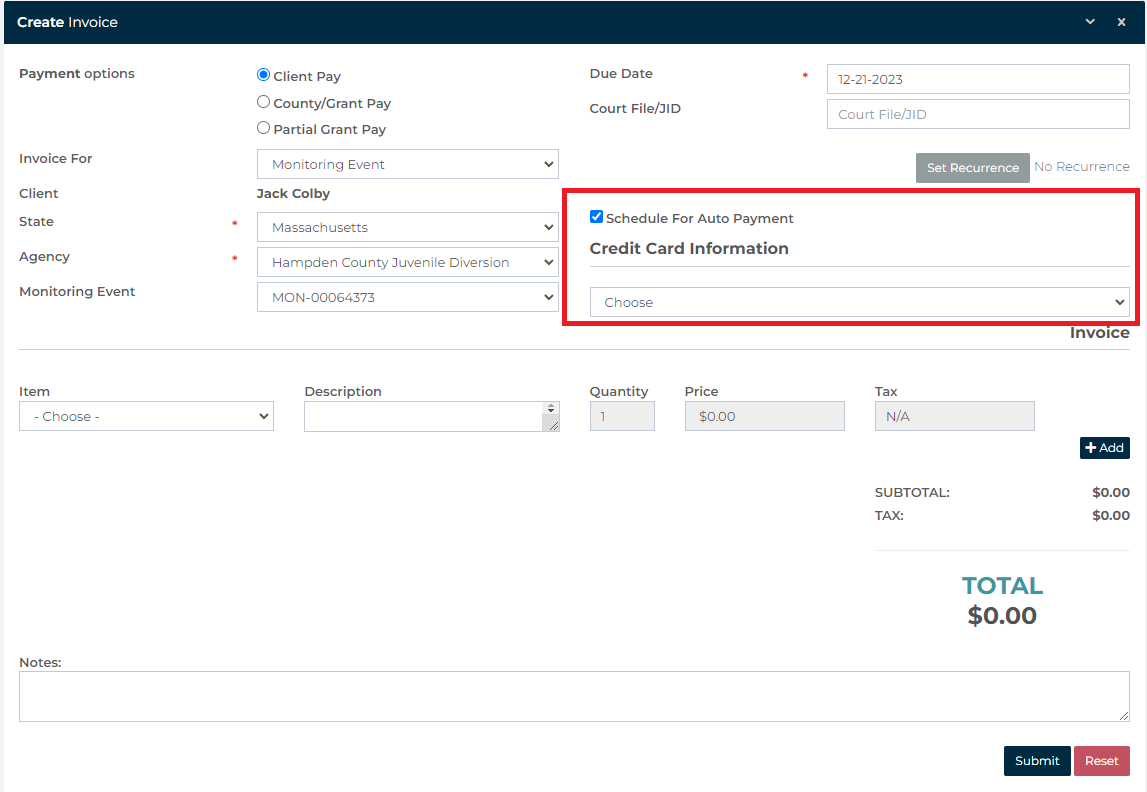Reset the invoice form

(x=1102, y=761)
